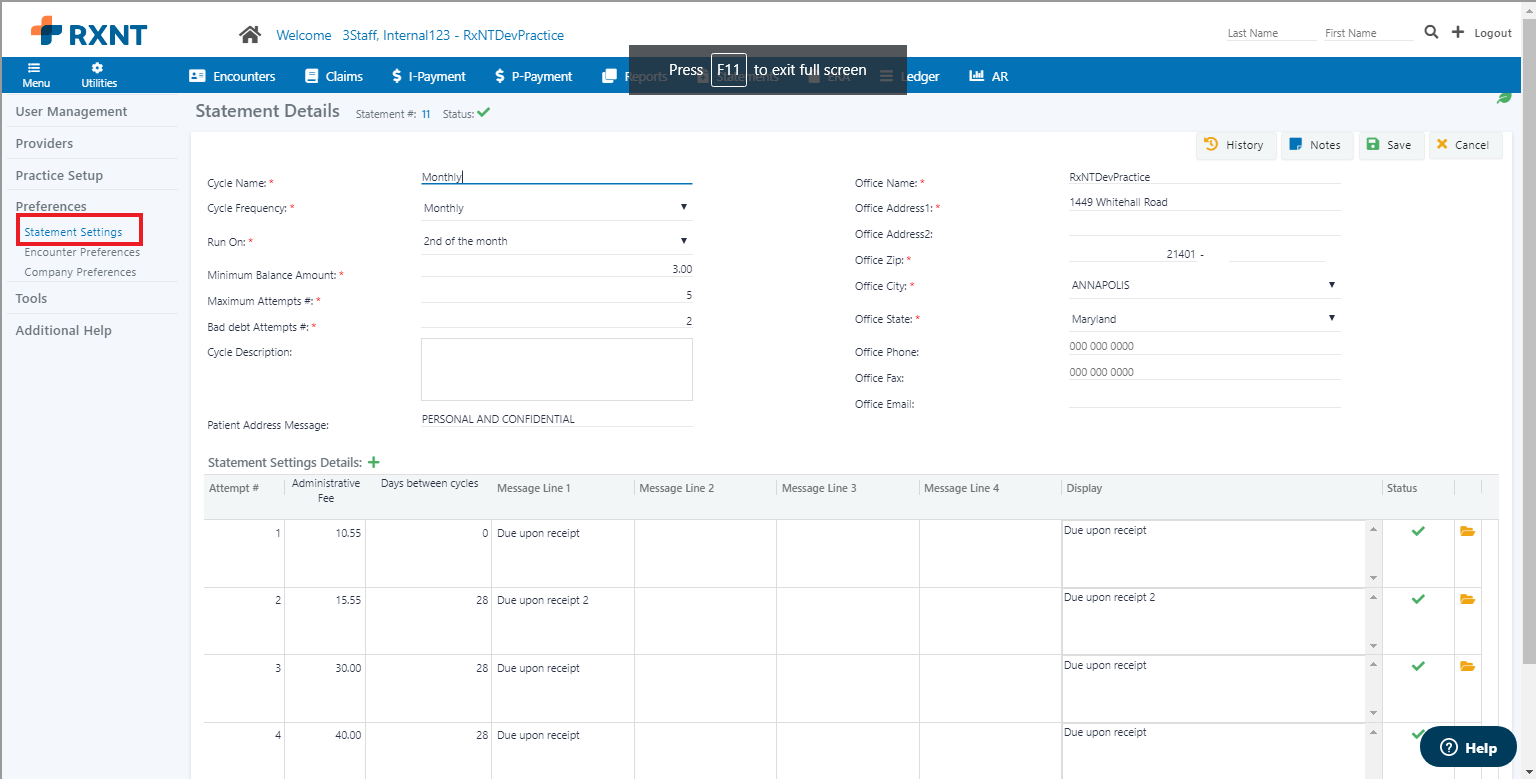Click the Office Name field

click(1205, 177)
